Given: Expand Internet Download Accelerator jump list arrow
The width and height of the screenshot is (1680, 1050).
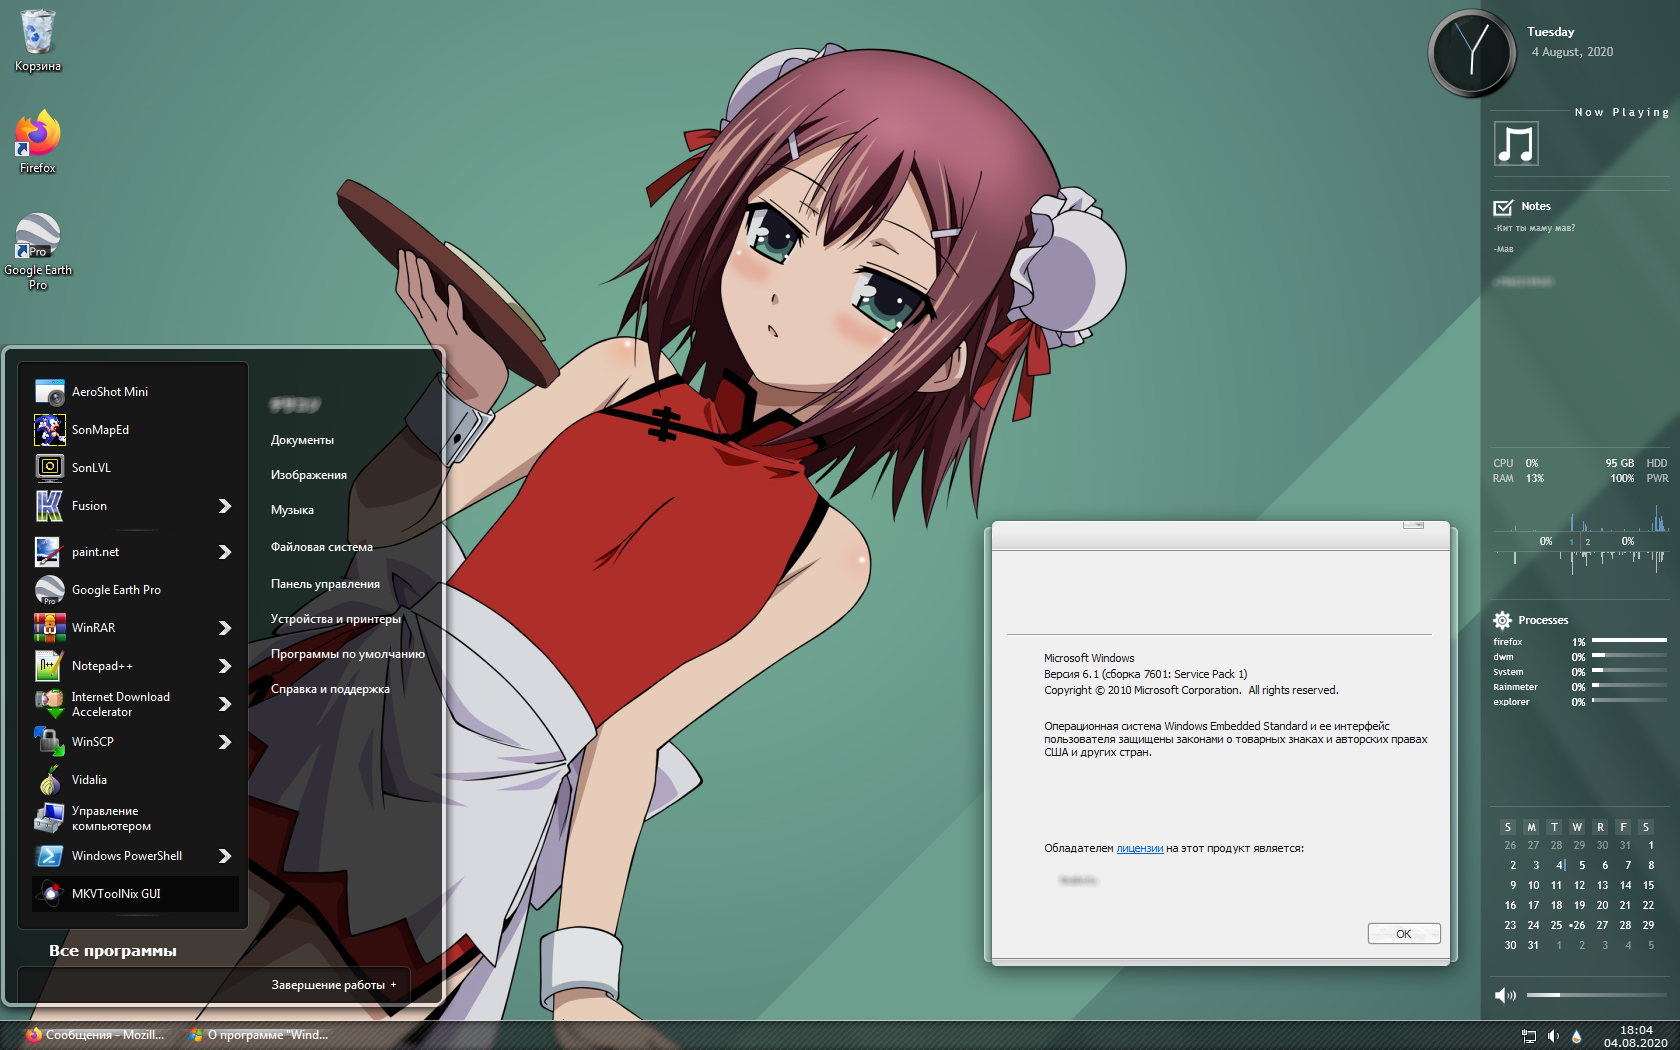Looking at the screenshot, I should pyautogui.click(x=225, y=704).
